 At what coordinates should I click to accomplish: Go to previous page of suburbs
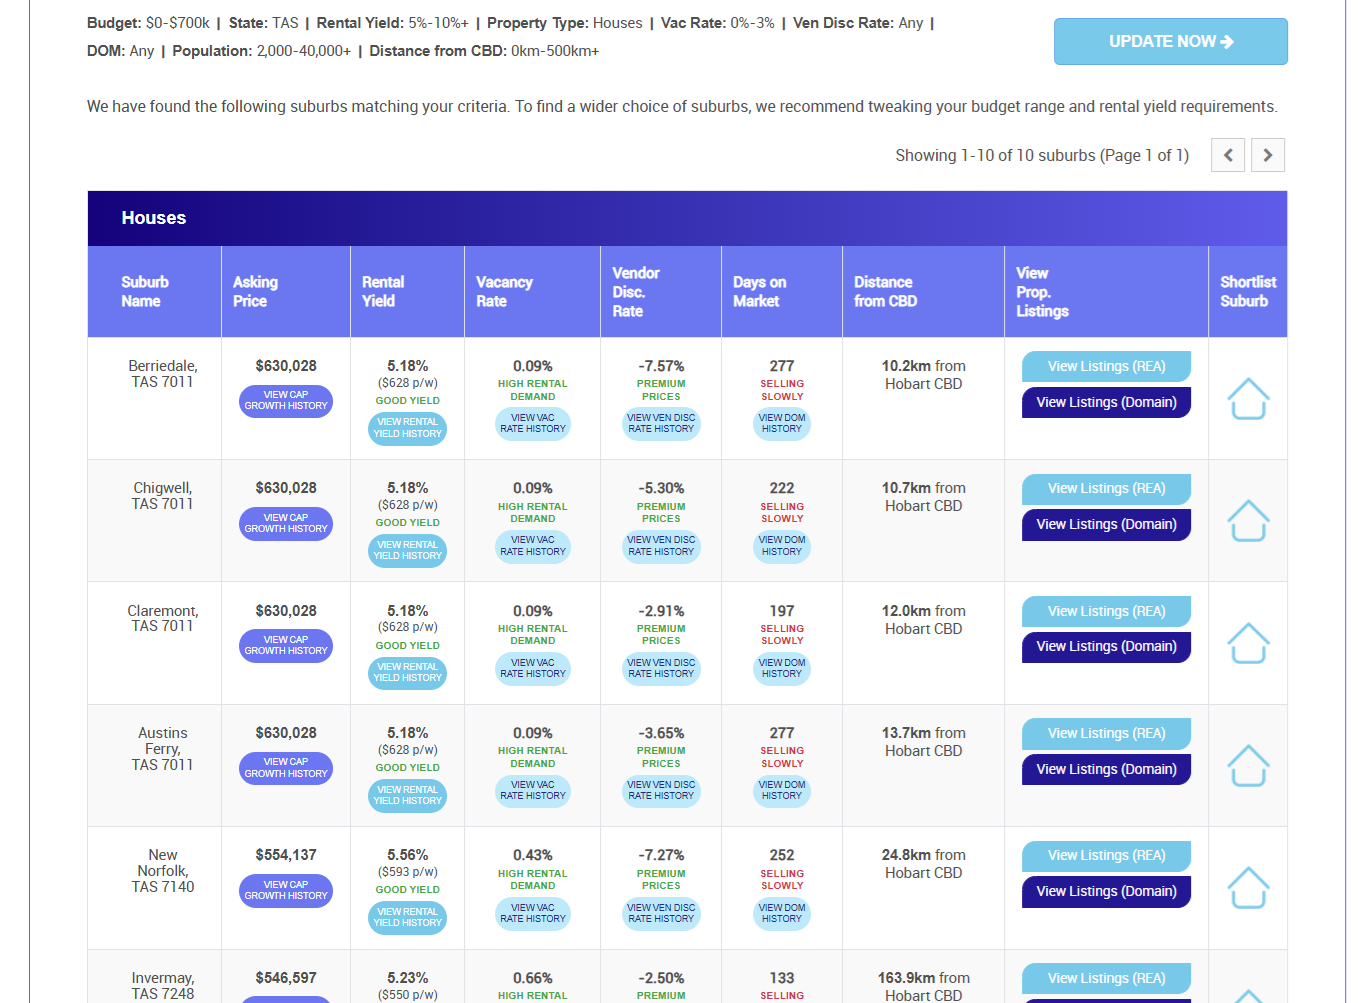tap(1228, 155)
